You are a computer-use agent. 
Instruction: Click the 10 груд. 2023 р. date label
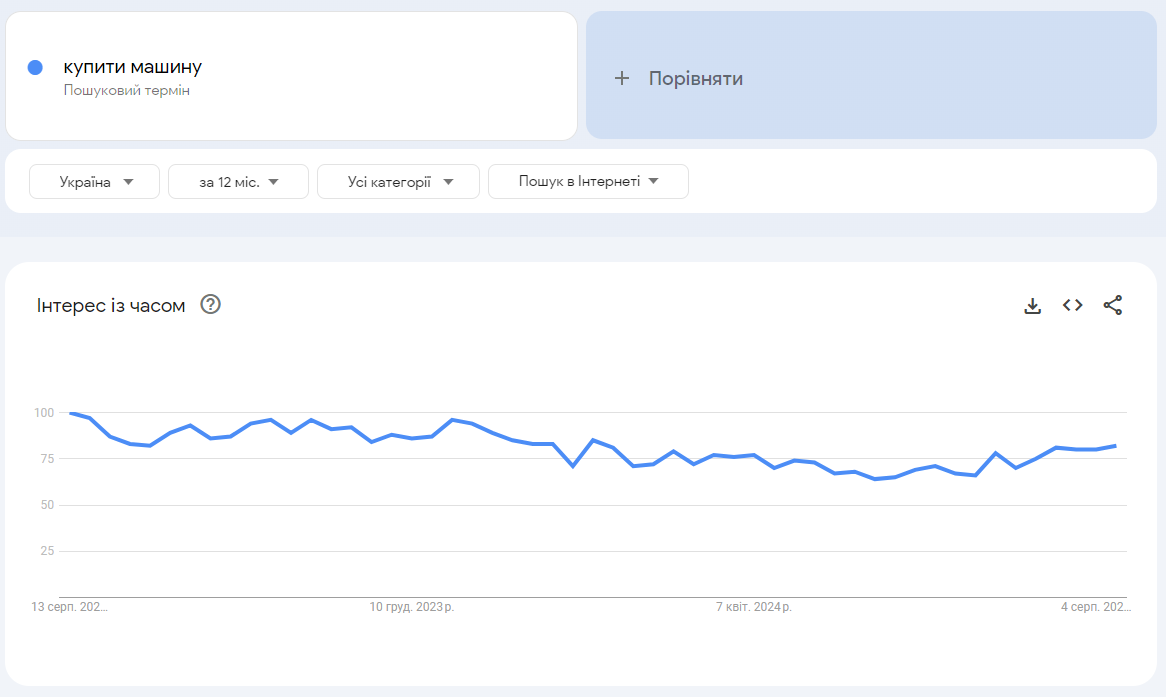411,607
